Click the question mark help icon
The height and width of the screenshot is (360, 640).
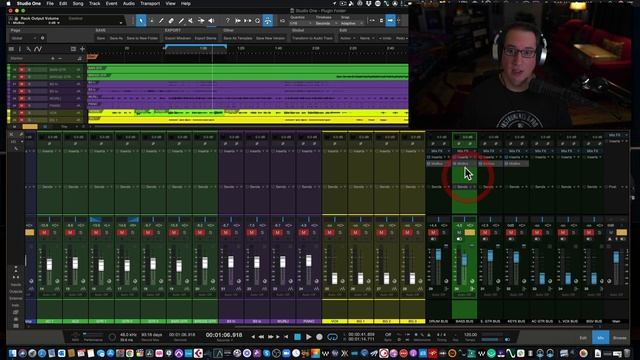[228, 20]
